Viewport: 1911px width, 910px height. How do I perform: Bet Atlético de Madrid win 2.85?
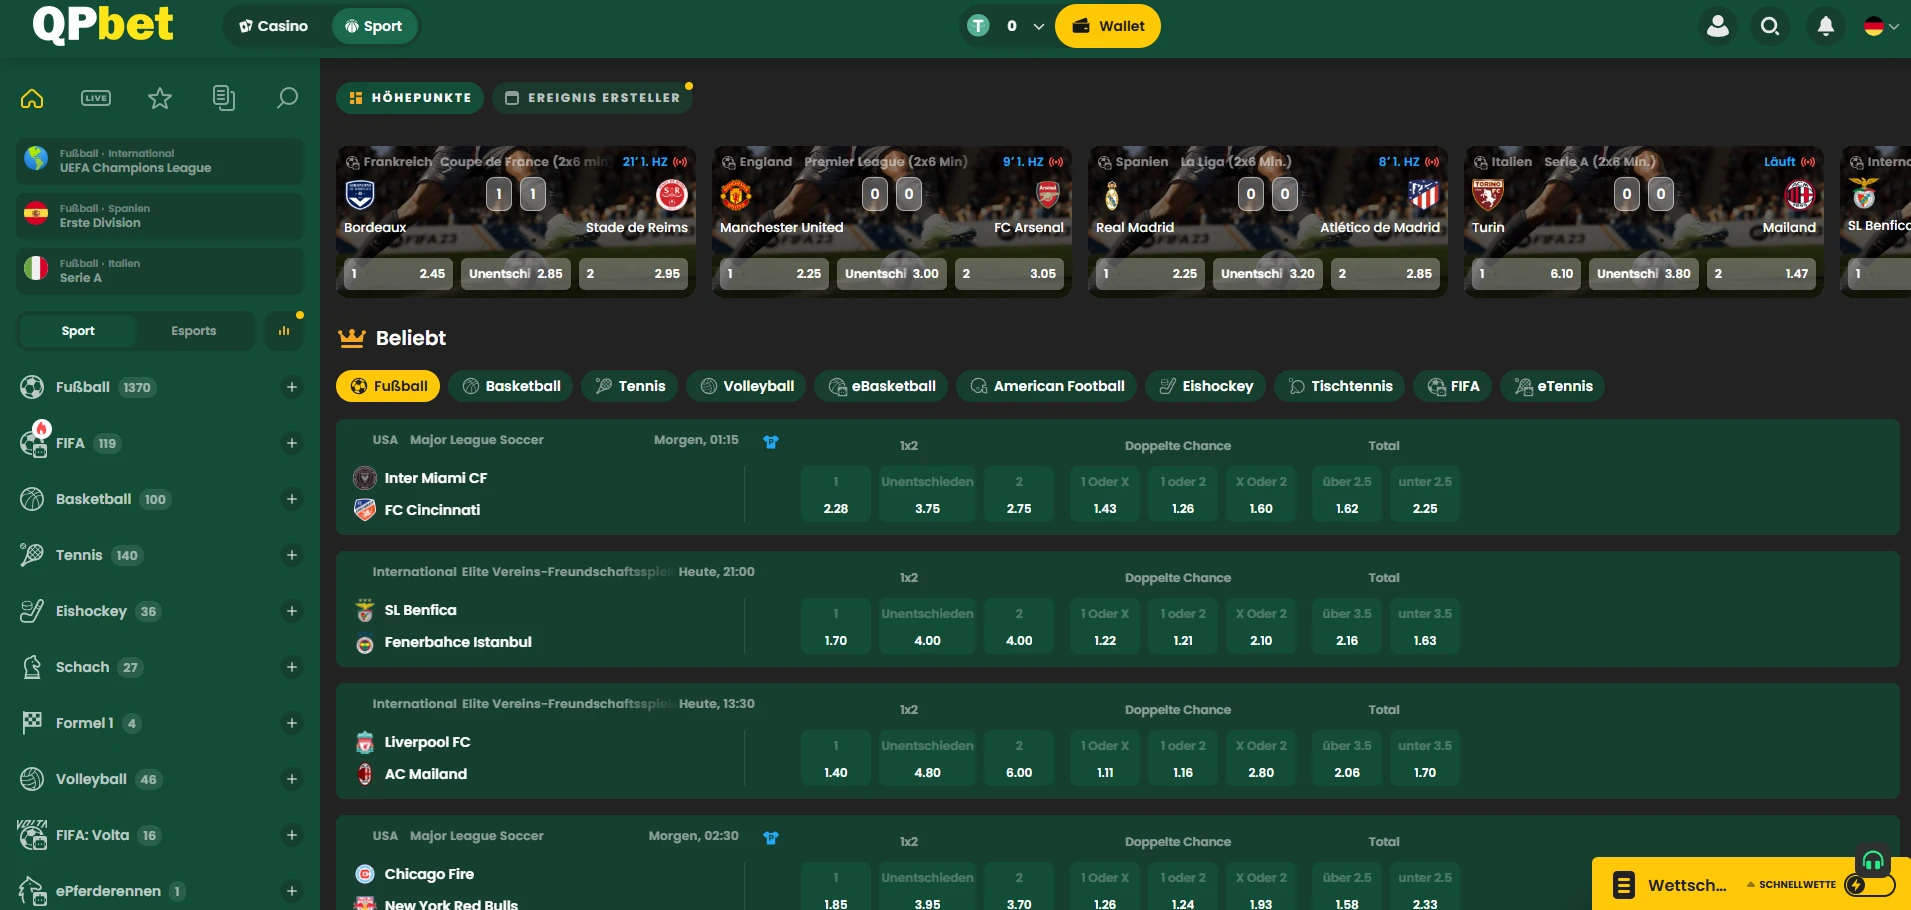(1385, 273)
